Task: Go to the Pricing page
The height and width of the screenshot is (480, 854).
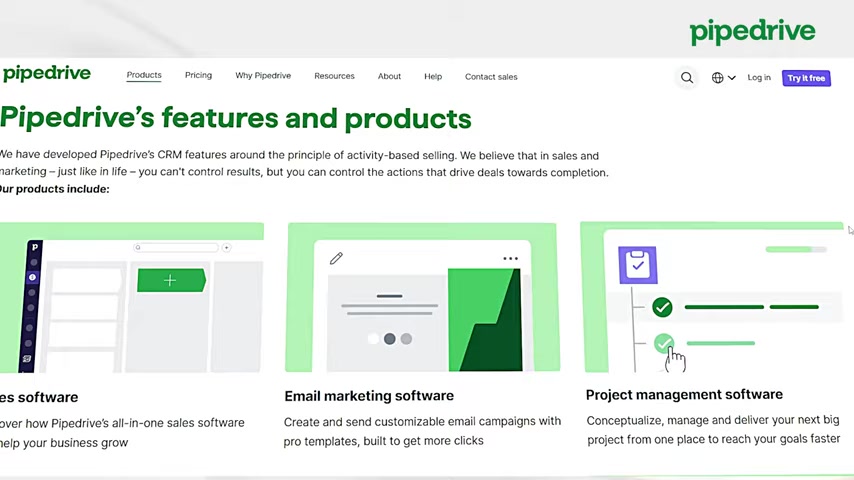Action: coord(198,75)
